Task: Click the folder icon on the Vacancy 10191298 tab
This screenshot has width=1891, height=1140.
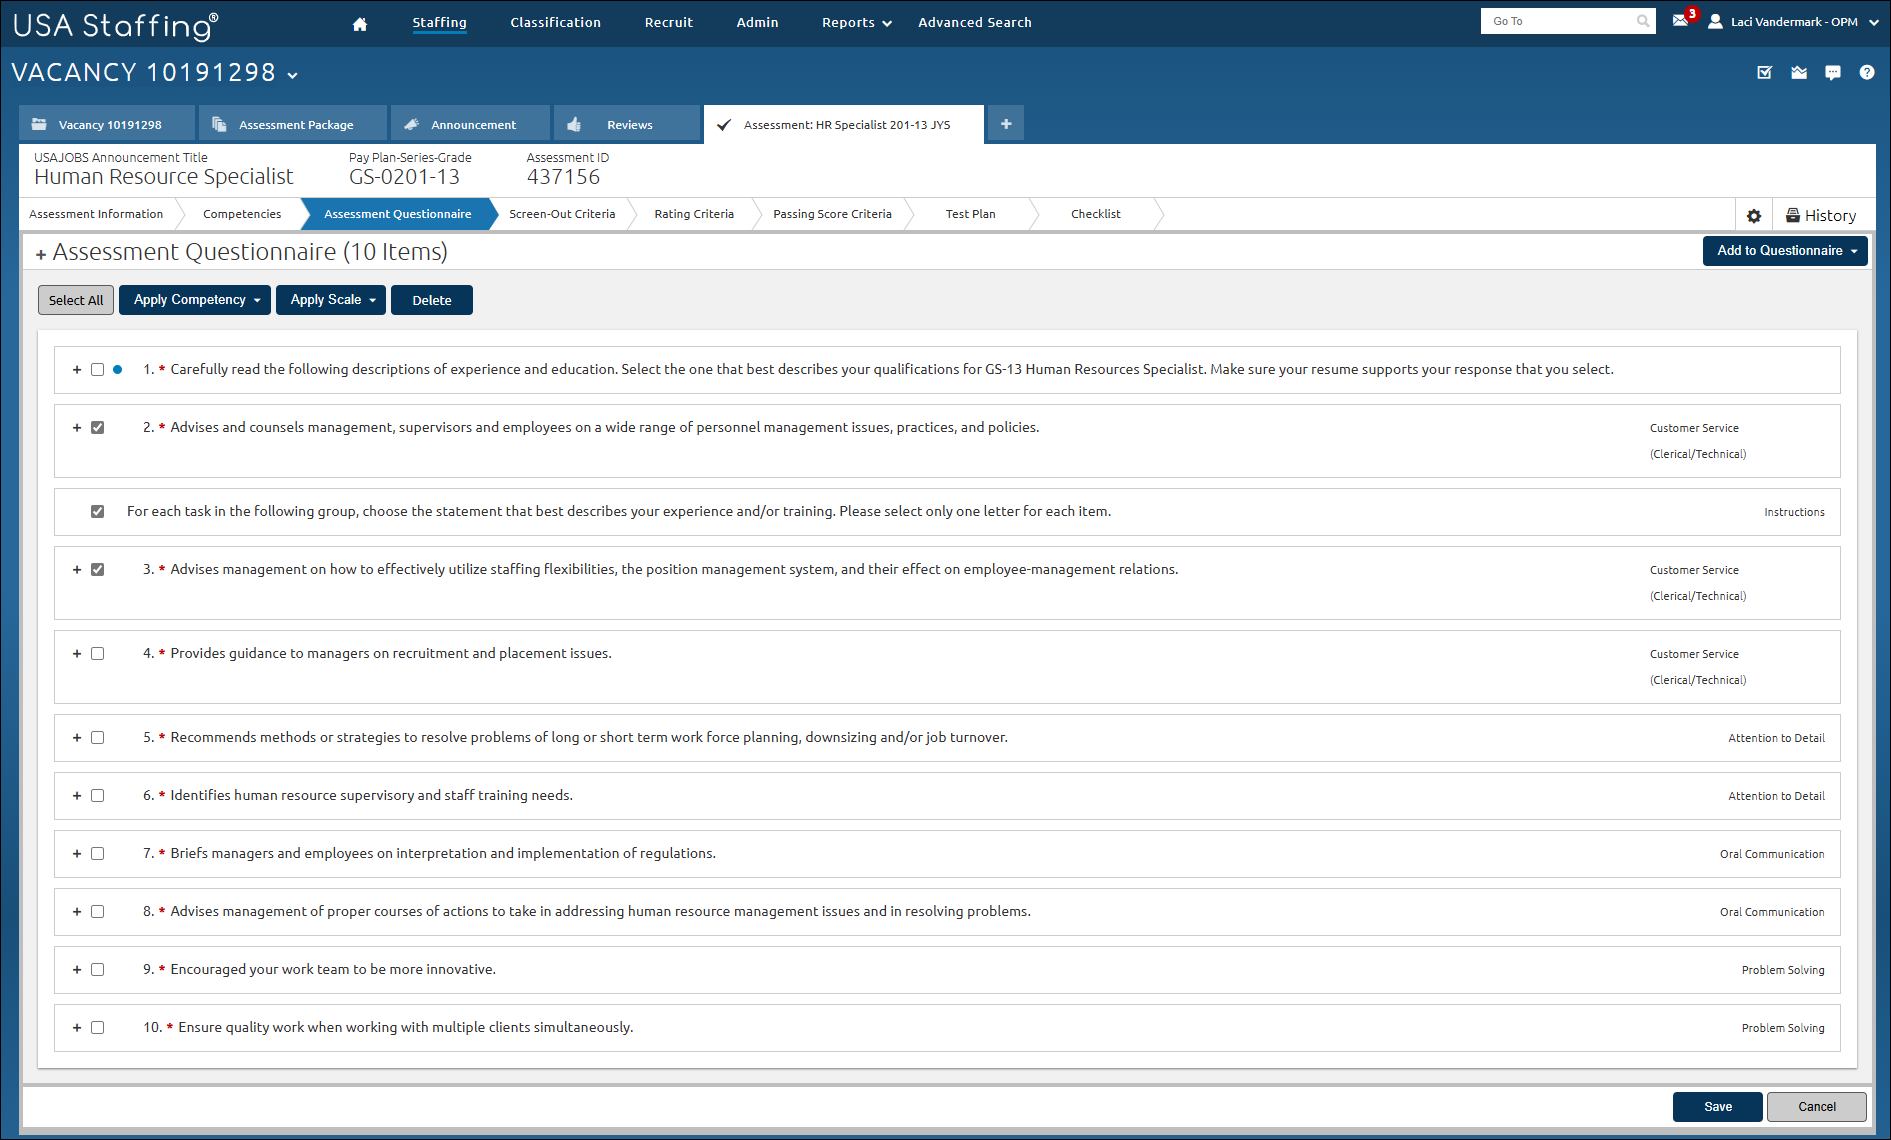Action: click(39, 125)
